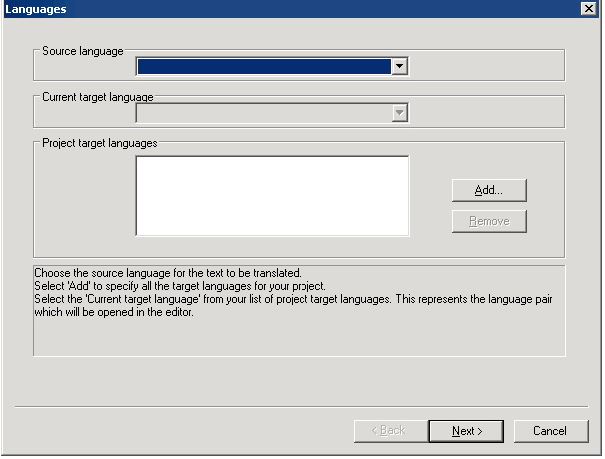Click the 'Current target language' group label
605x459 pixels.
[x=98, y=97]
